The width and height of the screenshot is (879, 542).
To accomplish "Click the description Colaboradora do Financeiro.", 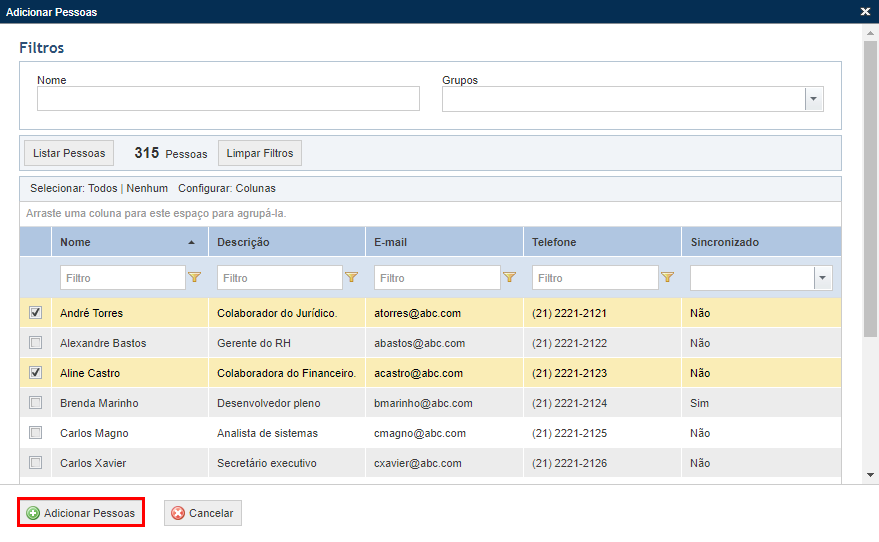I will coord(286,373).
